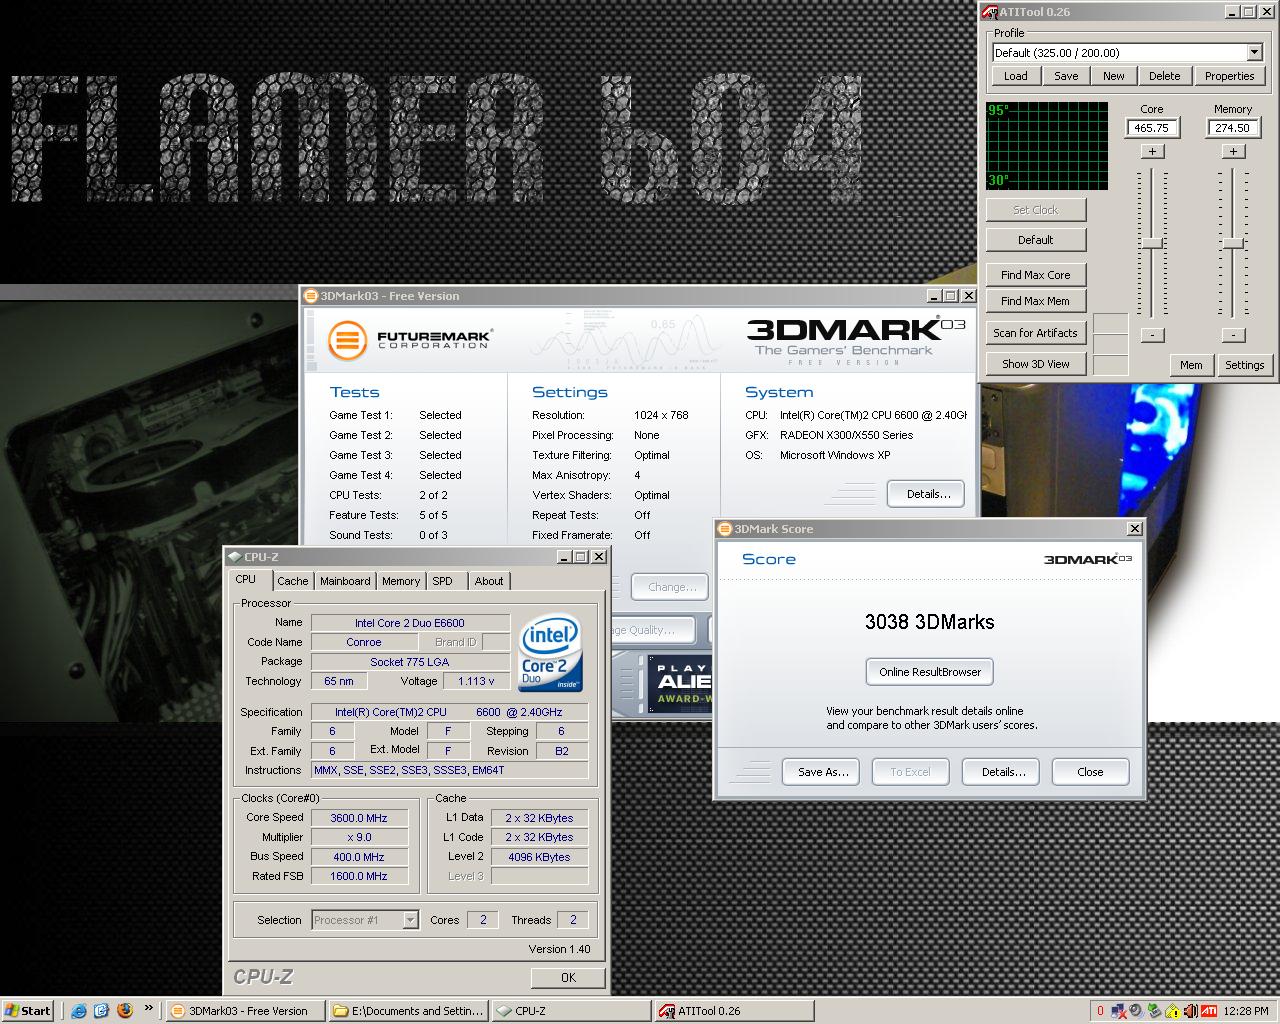Start Find Max Core in ATITool

point(1036,275)
